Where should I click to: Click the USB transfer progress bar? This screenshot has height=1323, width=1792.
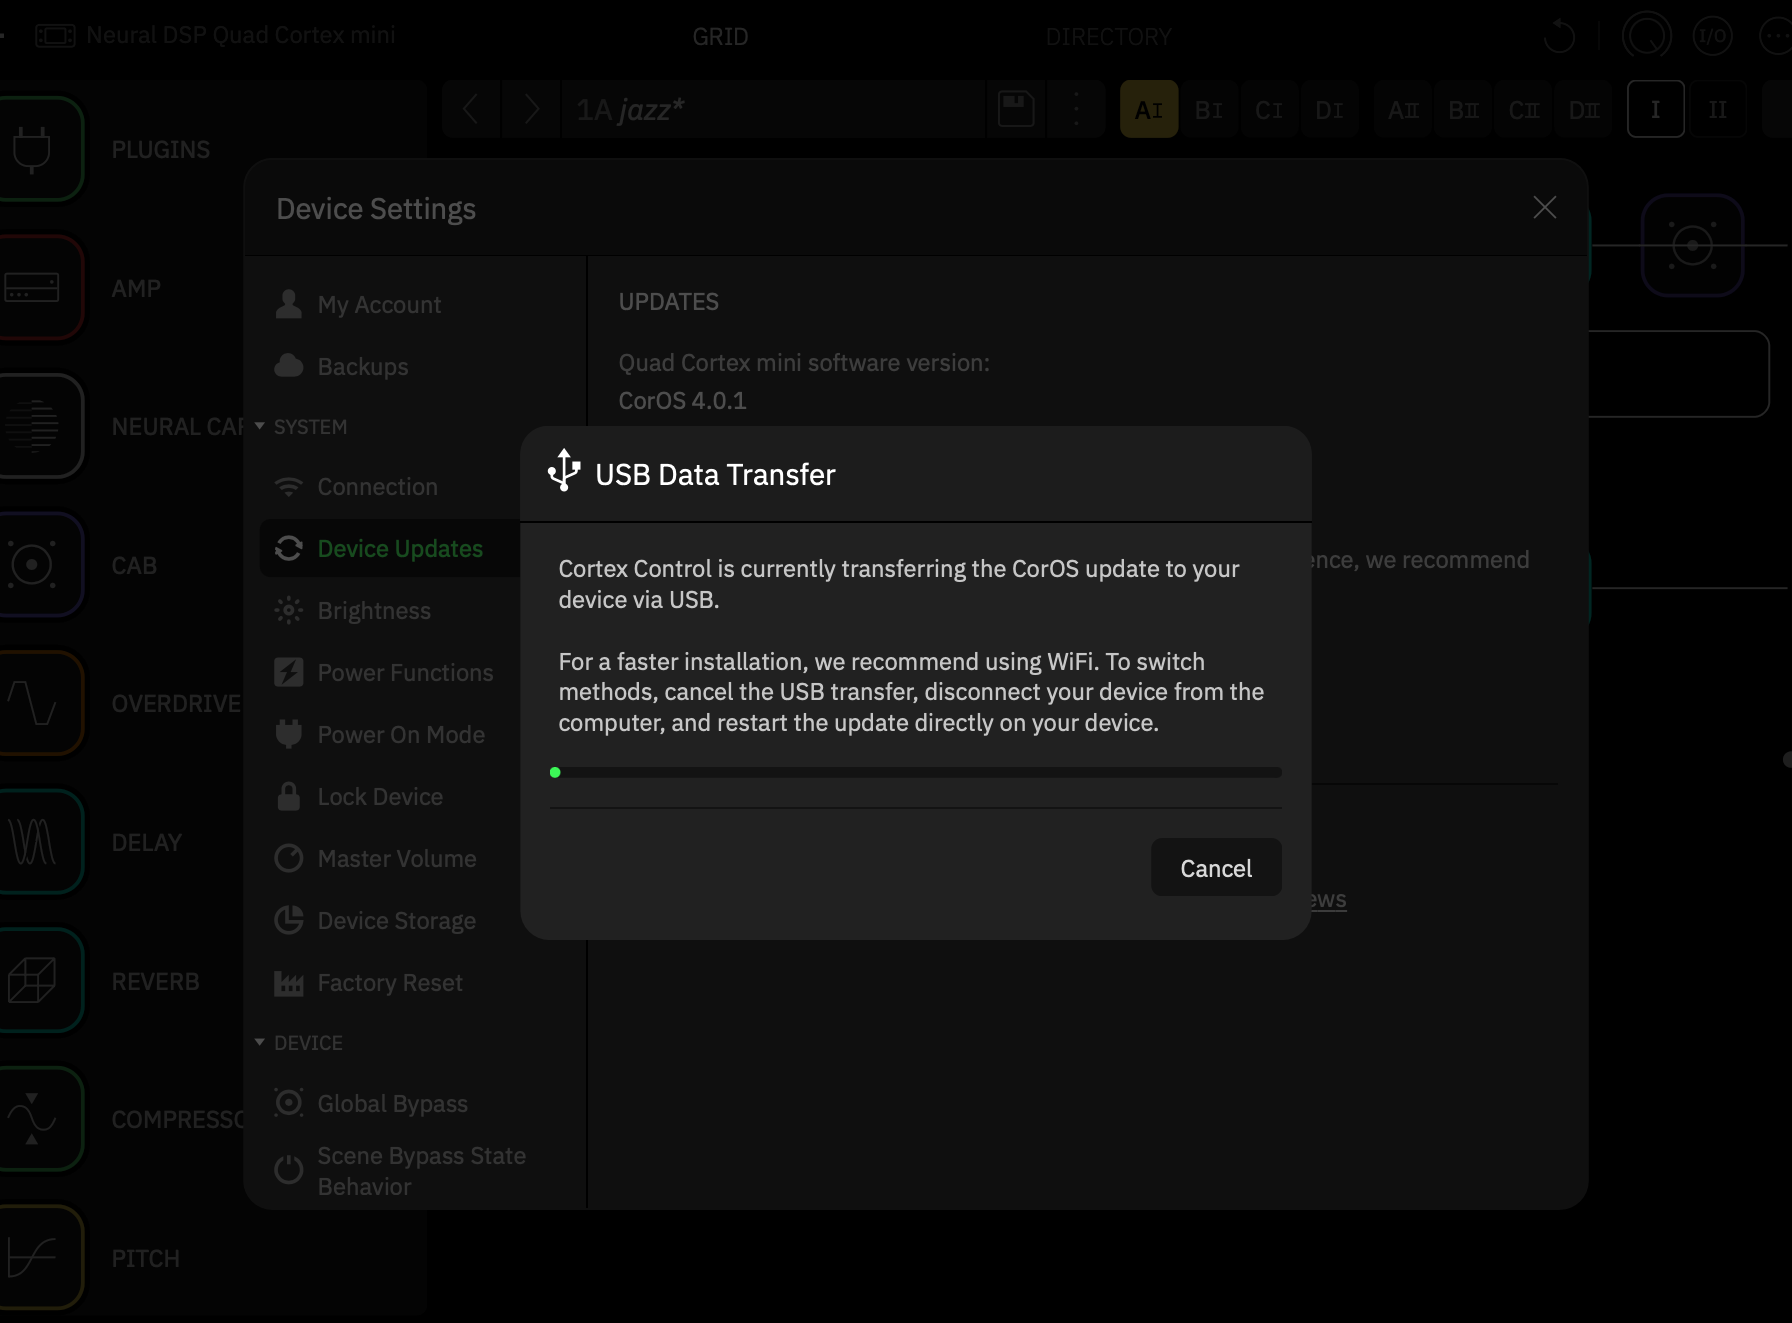click(915, 772)
